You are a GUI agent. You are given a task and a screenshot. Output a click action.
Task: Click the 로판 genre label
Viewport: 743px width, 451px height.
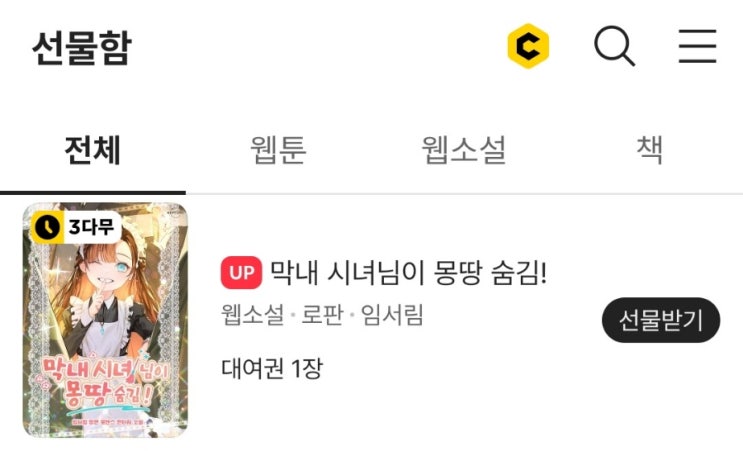click(x=322, y=315)
